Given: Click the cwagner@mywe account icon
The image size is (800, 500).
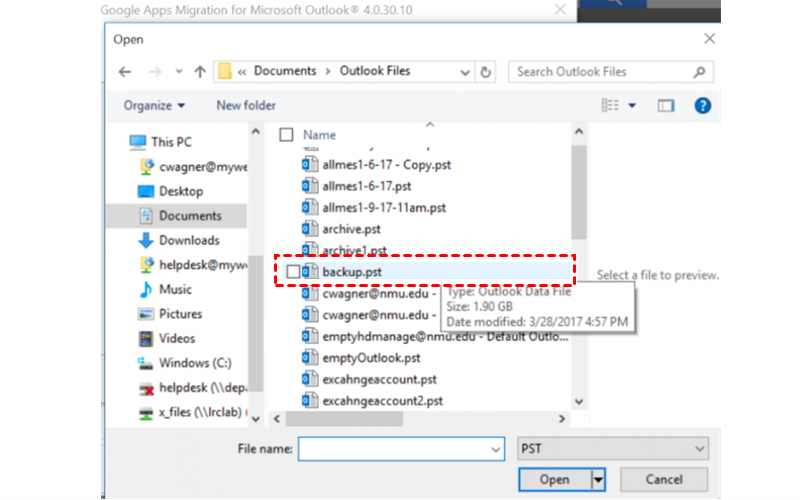Looking at the screenshot, I should 146,166.
